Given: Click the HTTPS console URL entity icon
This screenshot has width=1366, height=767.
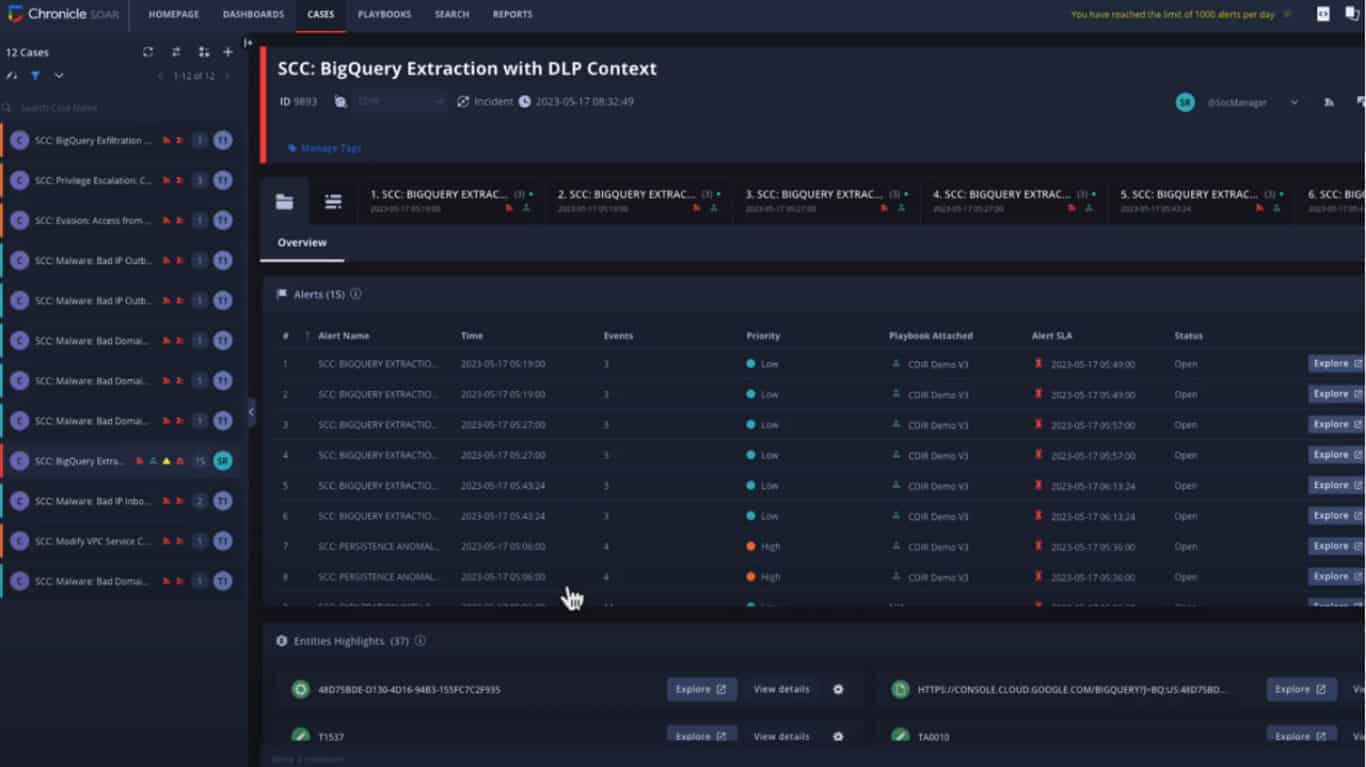Looking at the screenshot, I should (900, 689).
